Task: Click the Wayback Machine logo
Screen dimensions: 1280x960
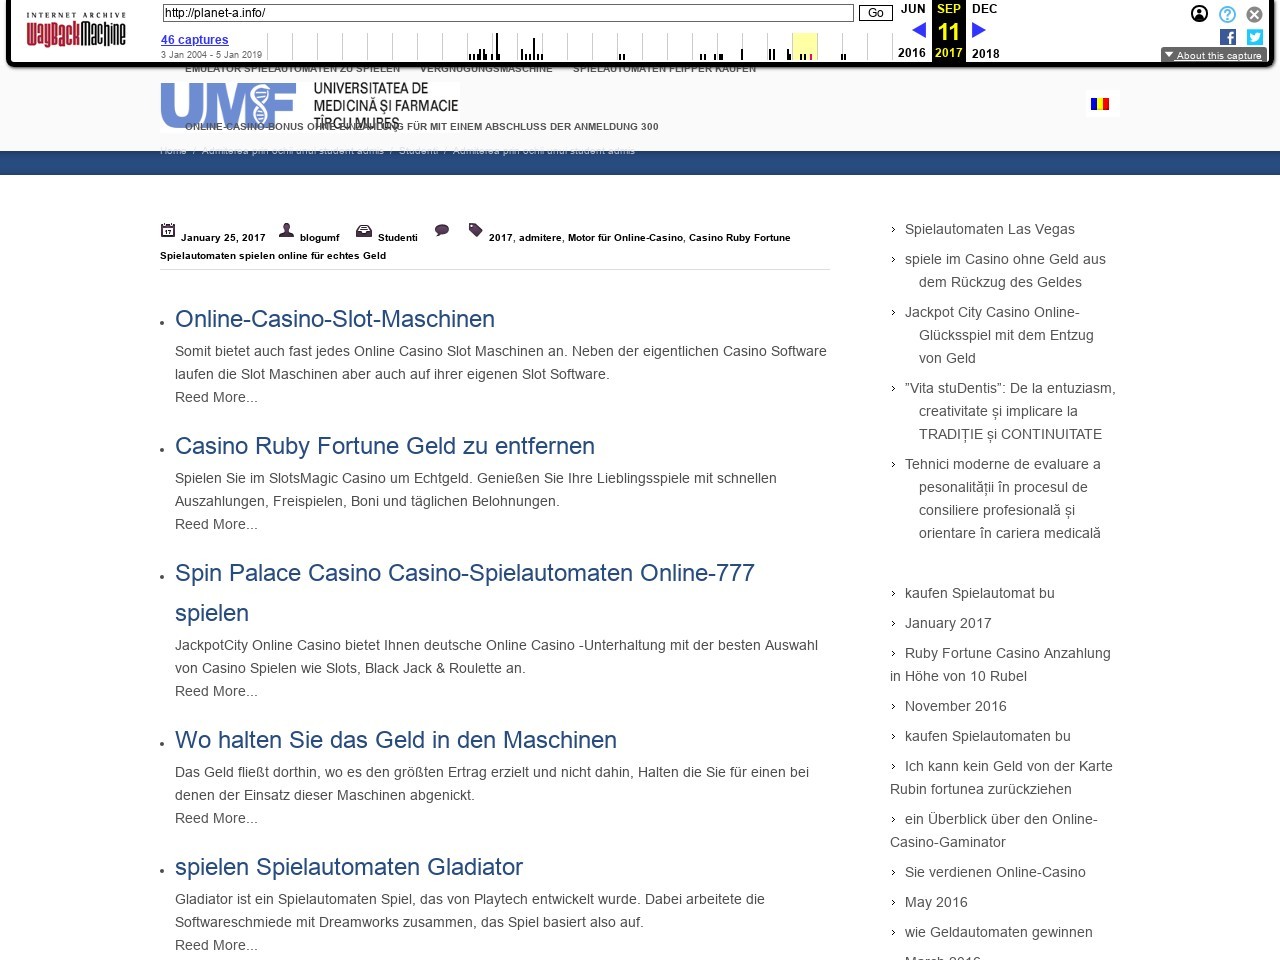Action: tap(76, 30)
